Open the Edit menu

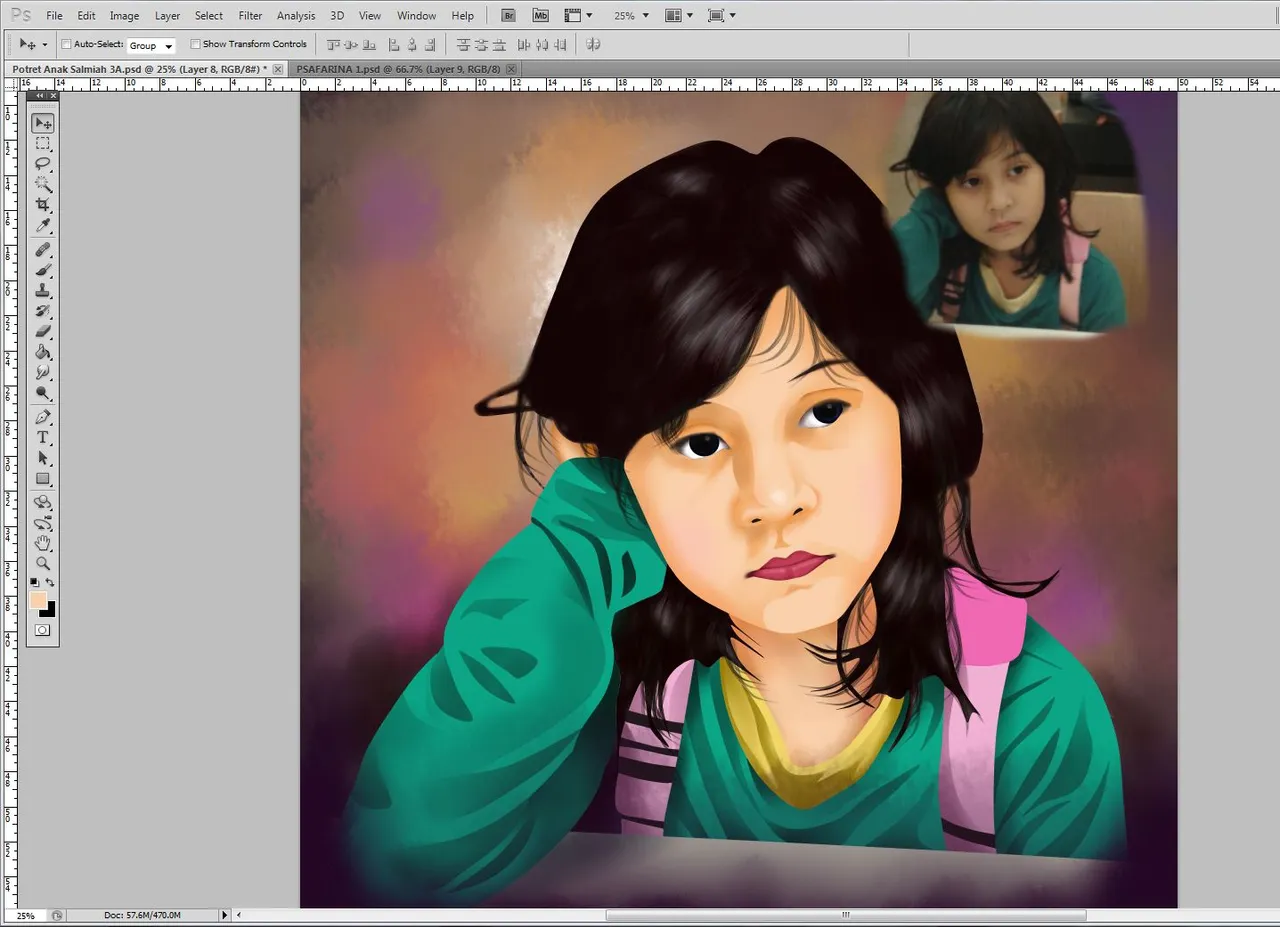(87, 16)
